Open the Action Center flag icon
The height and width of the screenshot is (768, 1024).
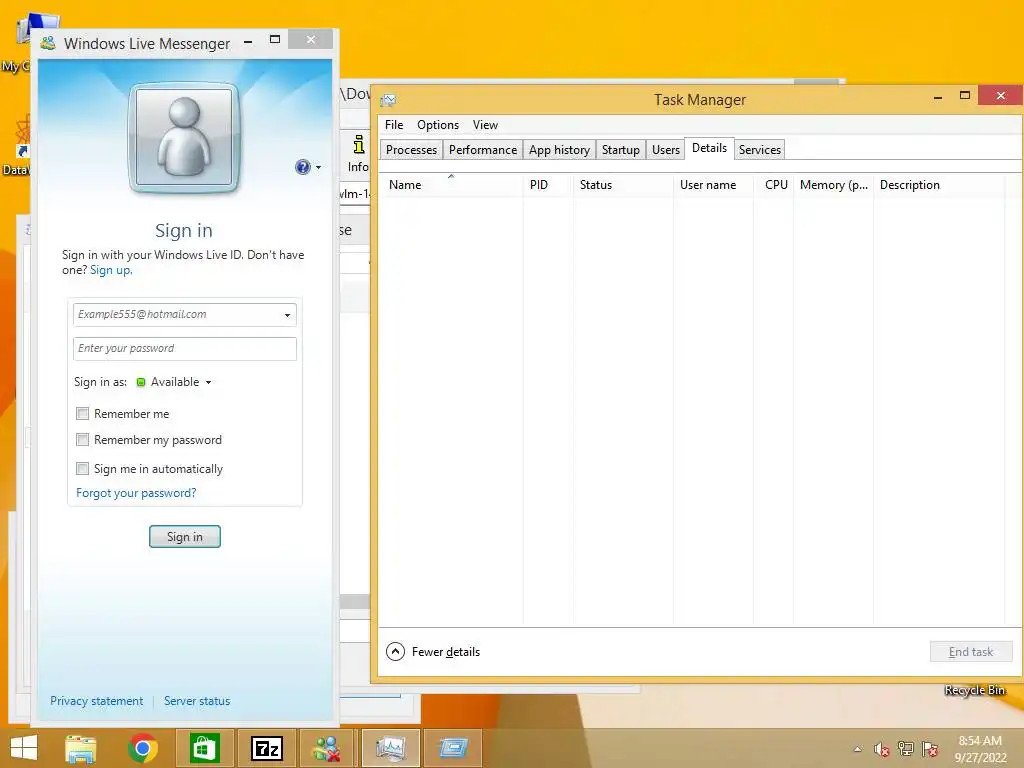tap(930, 749)
